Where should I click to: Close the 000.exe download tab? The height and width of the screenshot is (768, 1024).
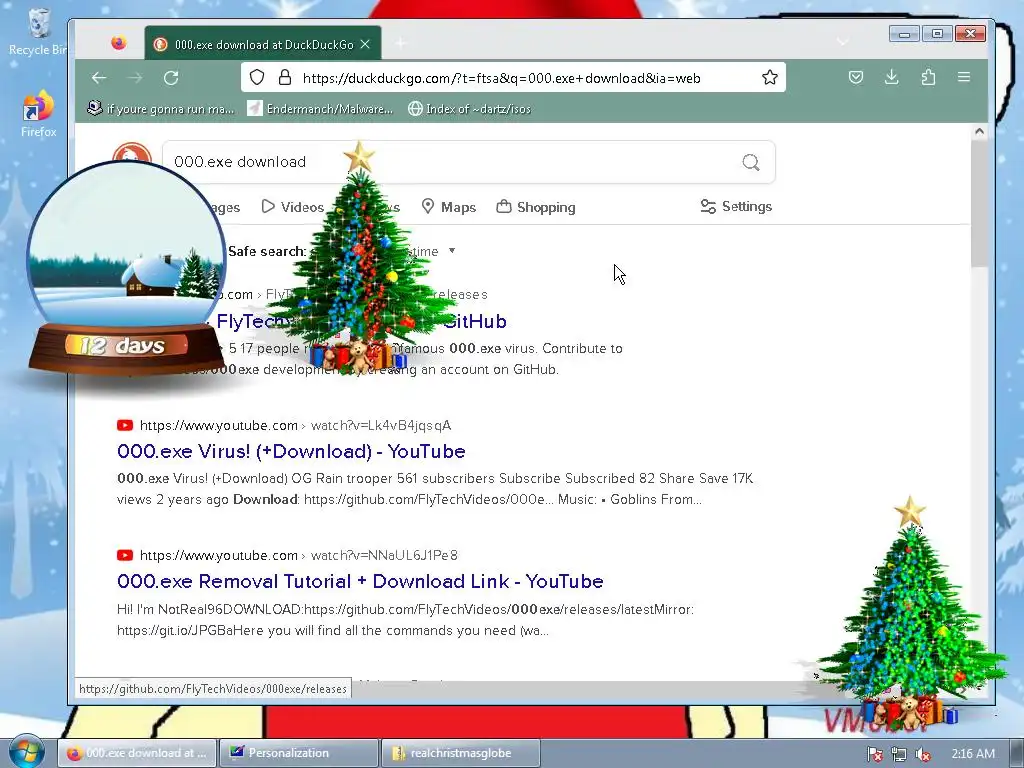pyautogui.click(x=365, y=44)
